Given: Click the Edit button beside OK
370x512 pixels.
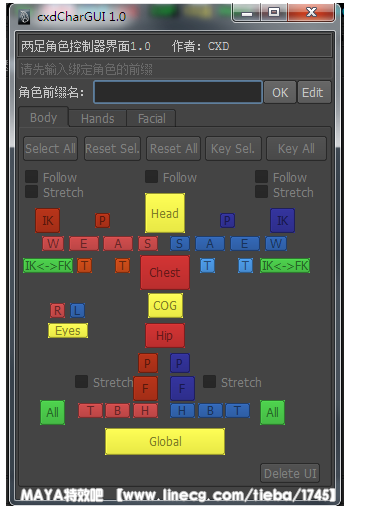Looking at the screenshot, I should tap(314, 92).
